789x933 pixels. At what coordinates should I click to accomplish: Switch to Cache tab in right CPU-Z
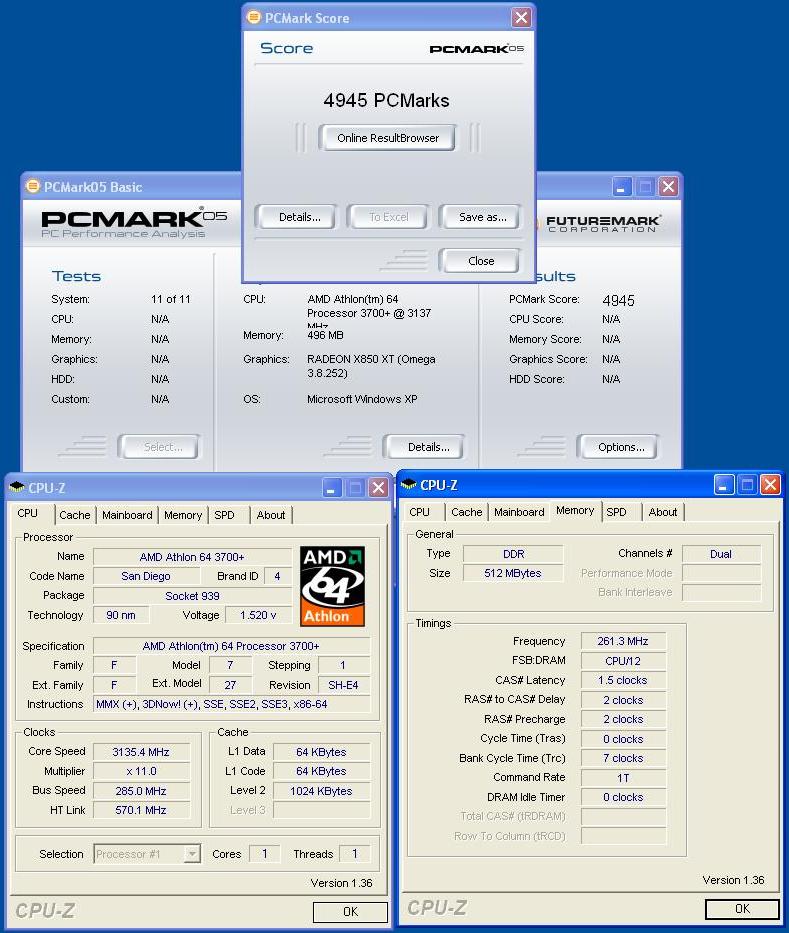coord(467,512)
